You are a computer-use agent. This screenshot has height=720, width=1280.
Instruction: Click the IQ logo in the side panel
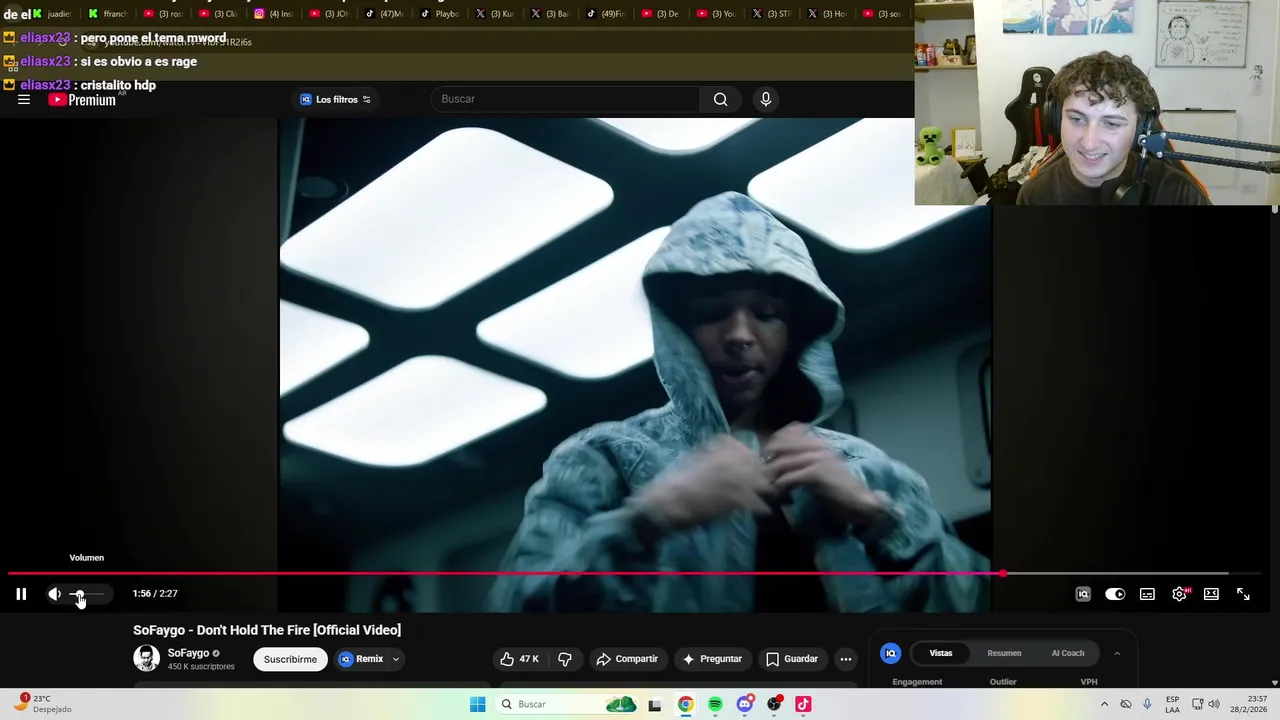click(x=890, y=653)
